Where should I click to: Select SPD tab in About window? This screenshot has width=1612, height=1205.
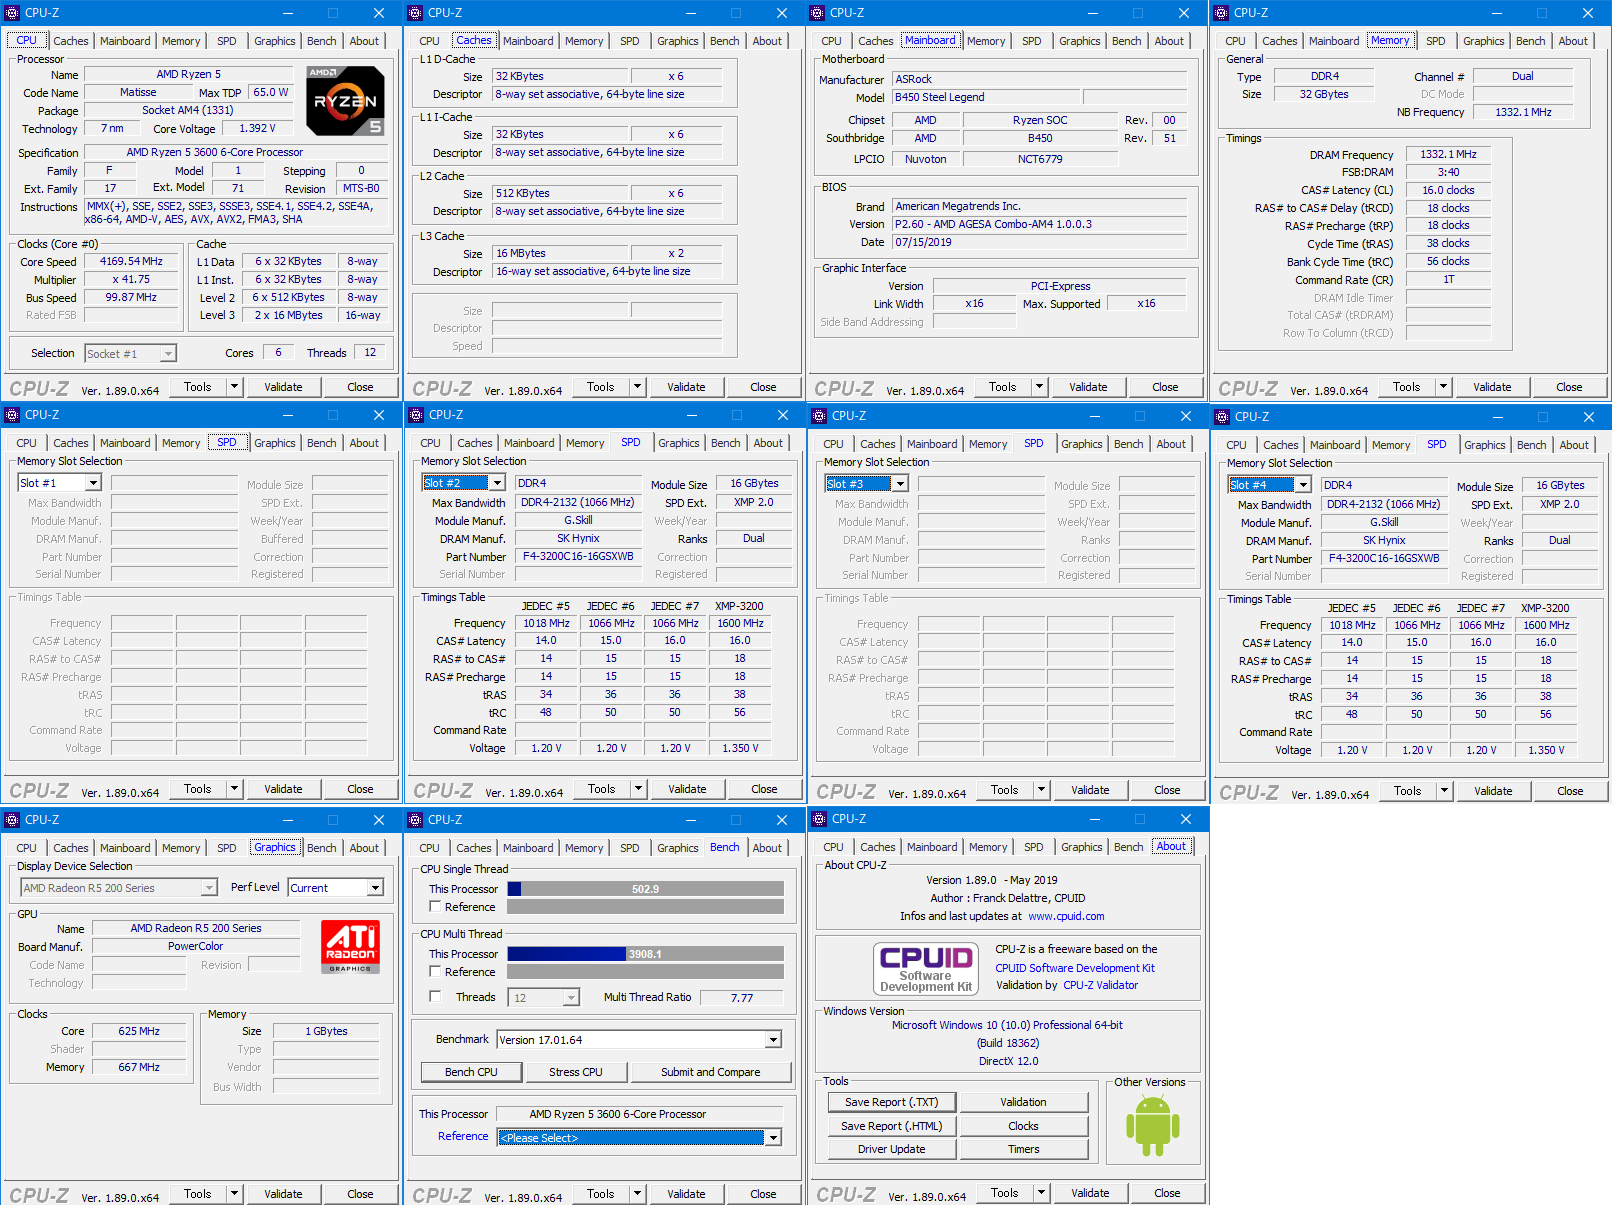pos(1033,847)
